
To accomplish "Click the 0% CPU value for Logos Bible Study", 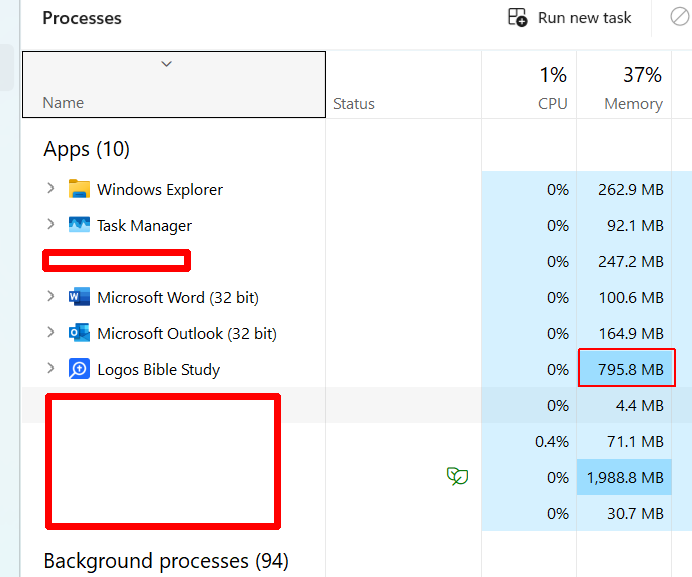I will coord(558,370).
